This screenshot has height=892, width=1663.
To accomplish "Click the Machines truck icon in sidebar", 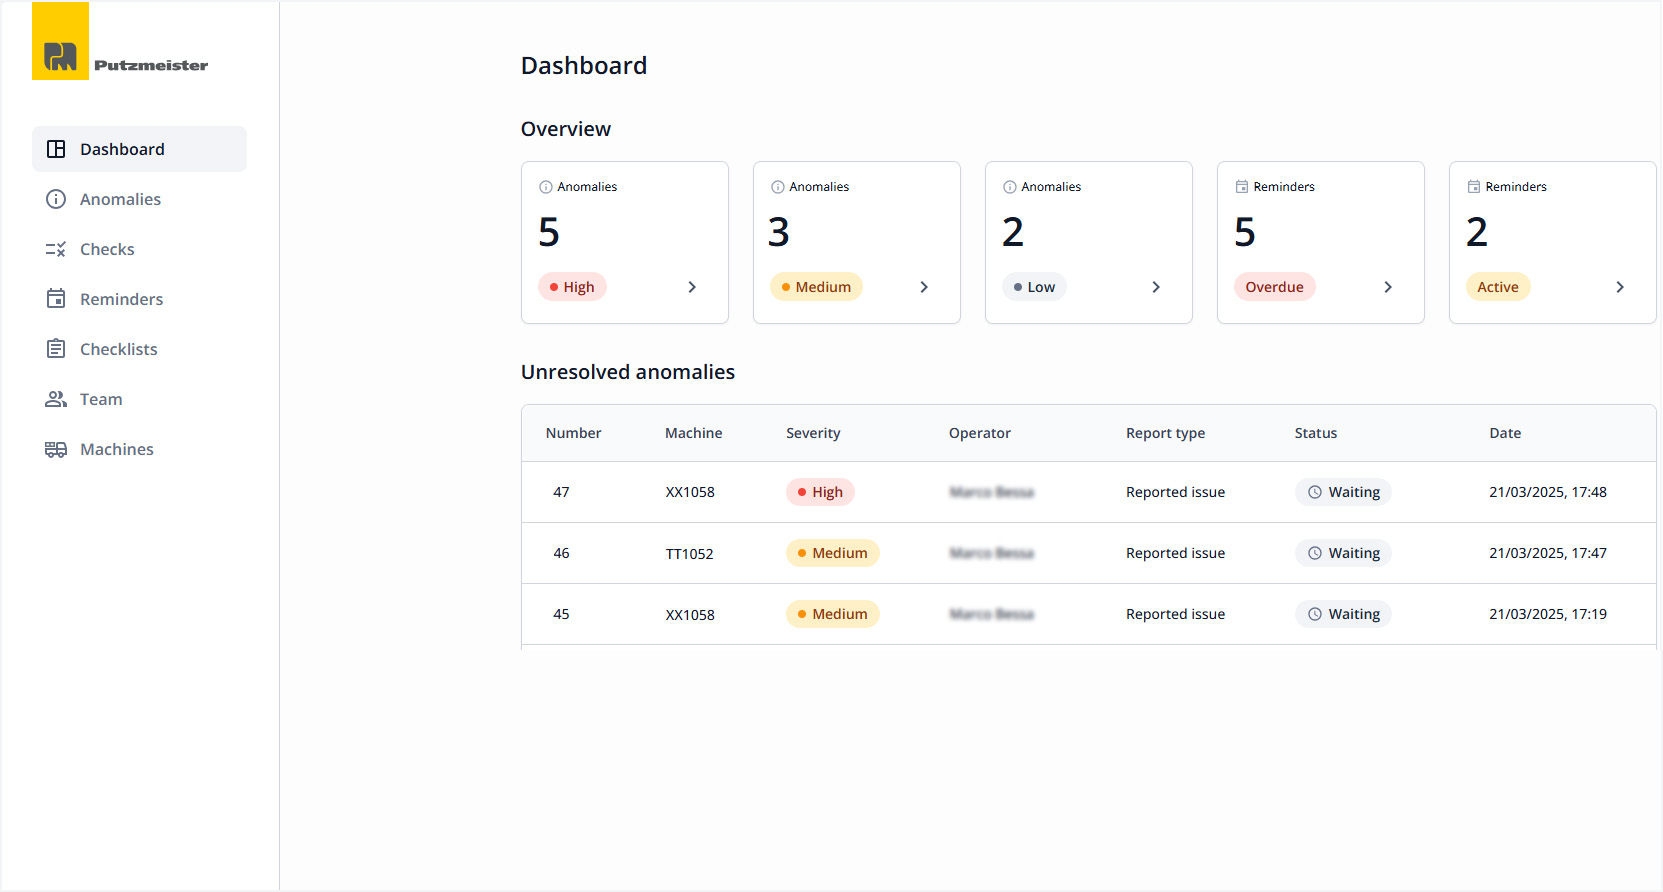I will click(56, 449).
